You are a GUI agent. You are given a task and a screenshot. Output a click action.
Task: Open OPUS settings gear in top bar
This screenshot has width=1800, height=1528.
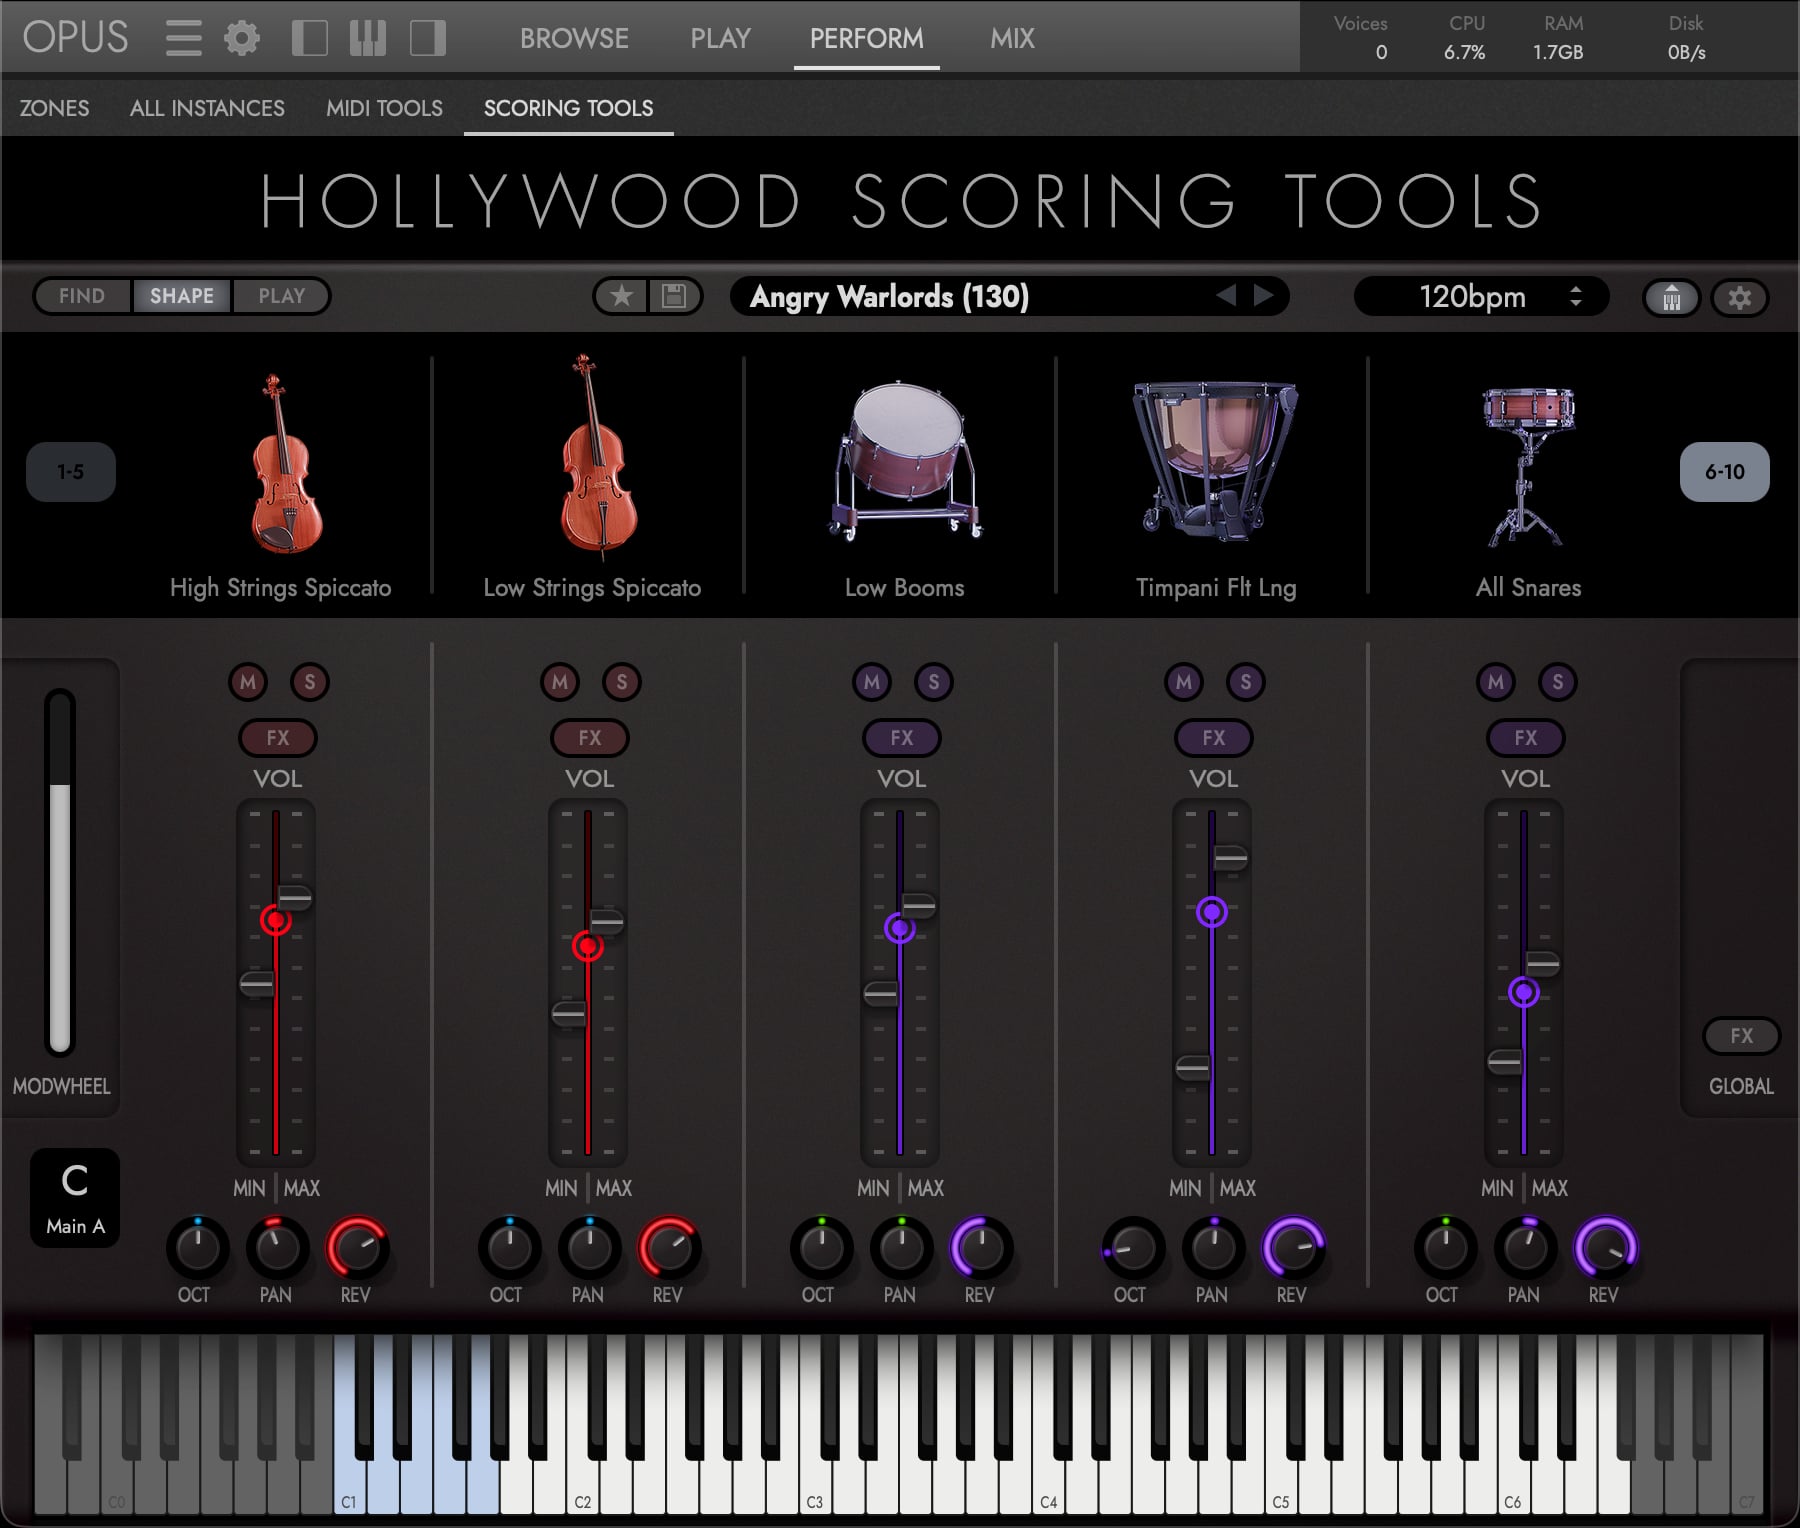tap(242, 38)
